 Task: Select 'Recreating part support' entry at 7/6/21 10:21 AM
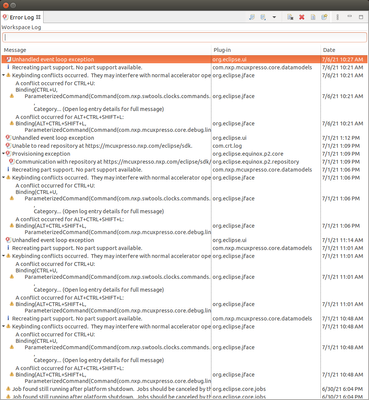click(x=184, y=67)
